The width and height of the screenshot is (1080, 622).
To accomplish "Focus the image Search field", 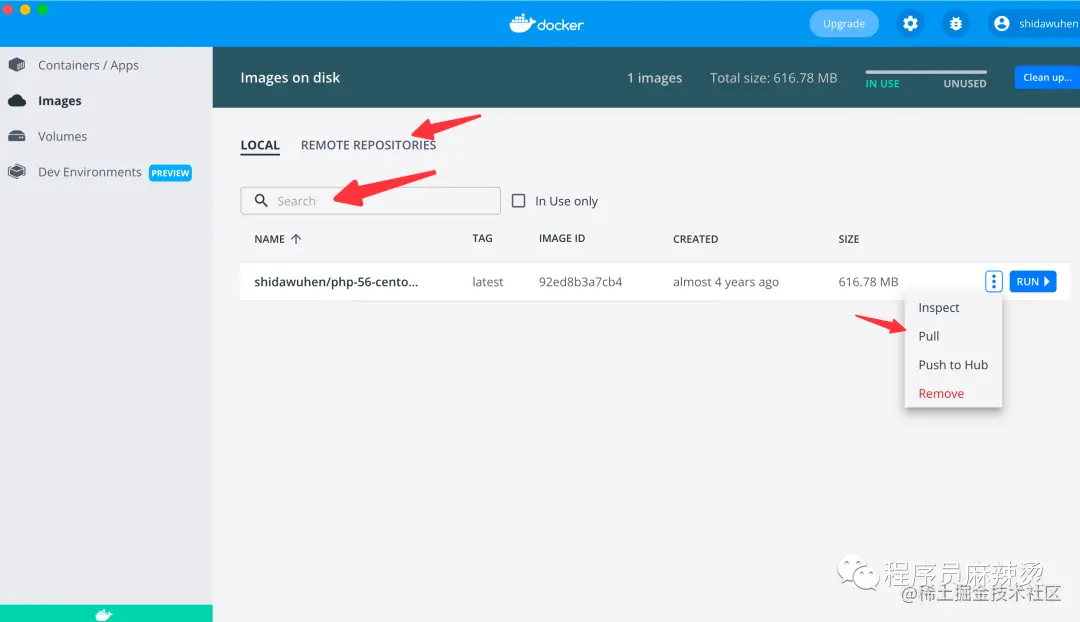I will point(371,200).
